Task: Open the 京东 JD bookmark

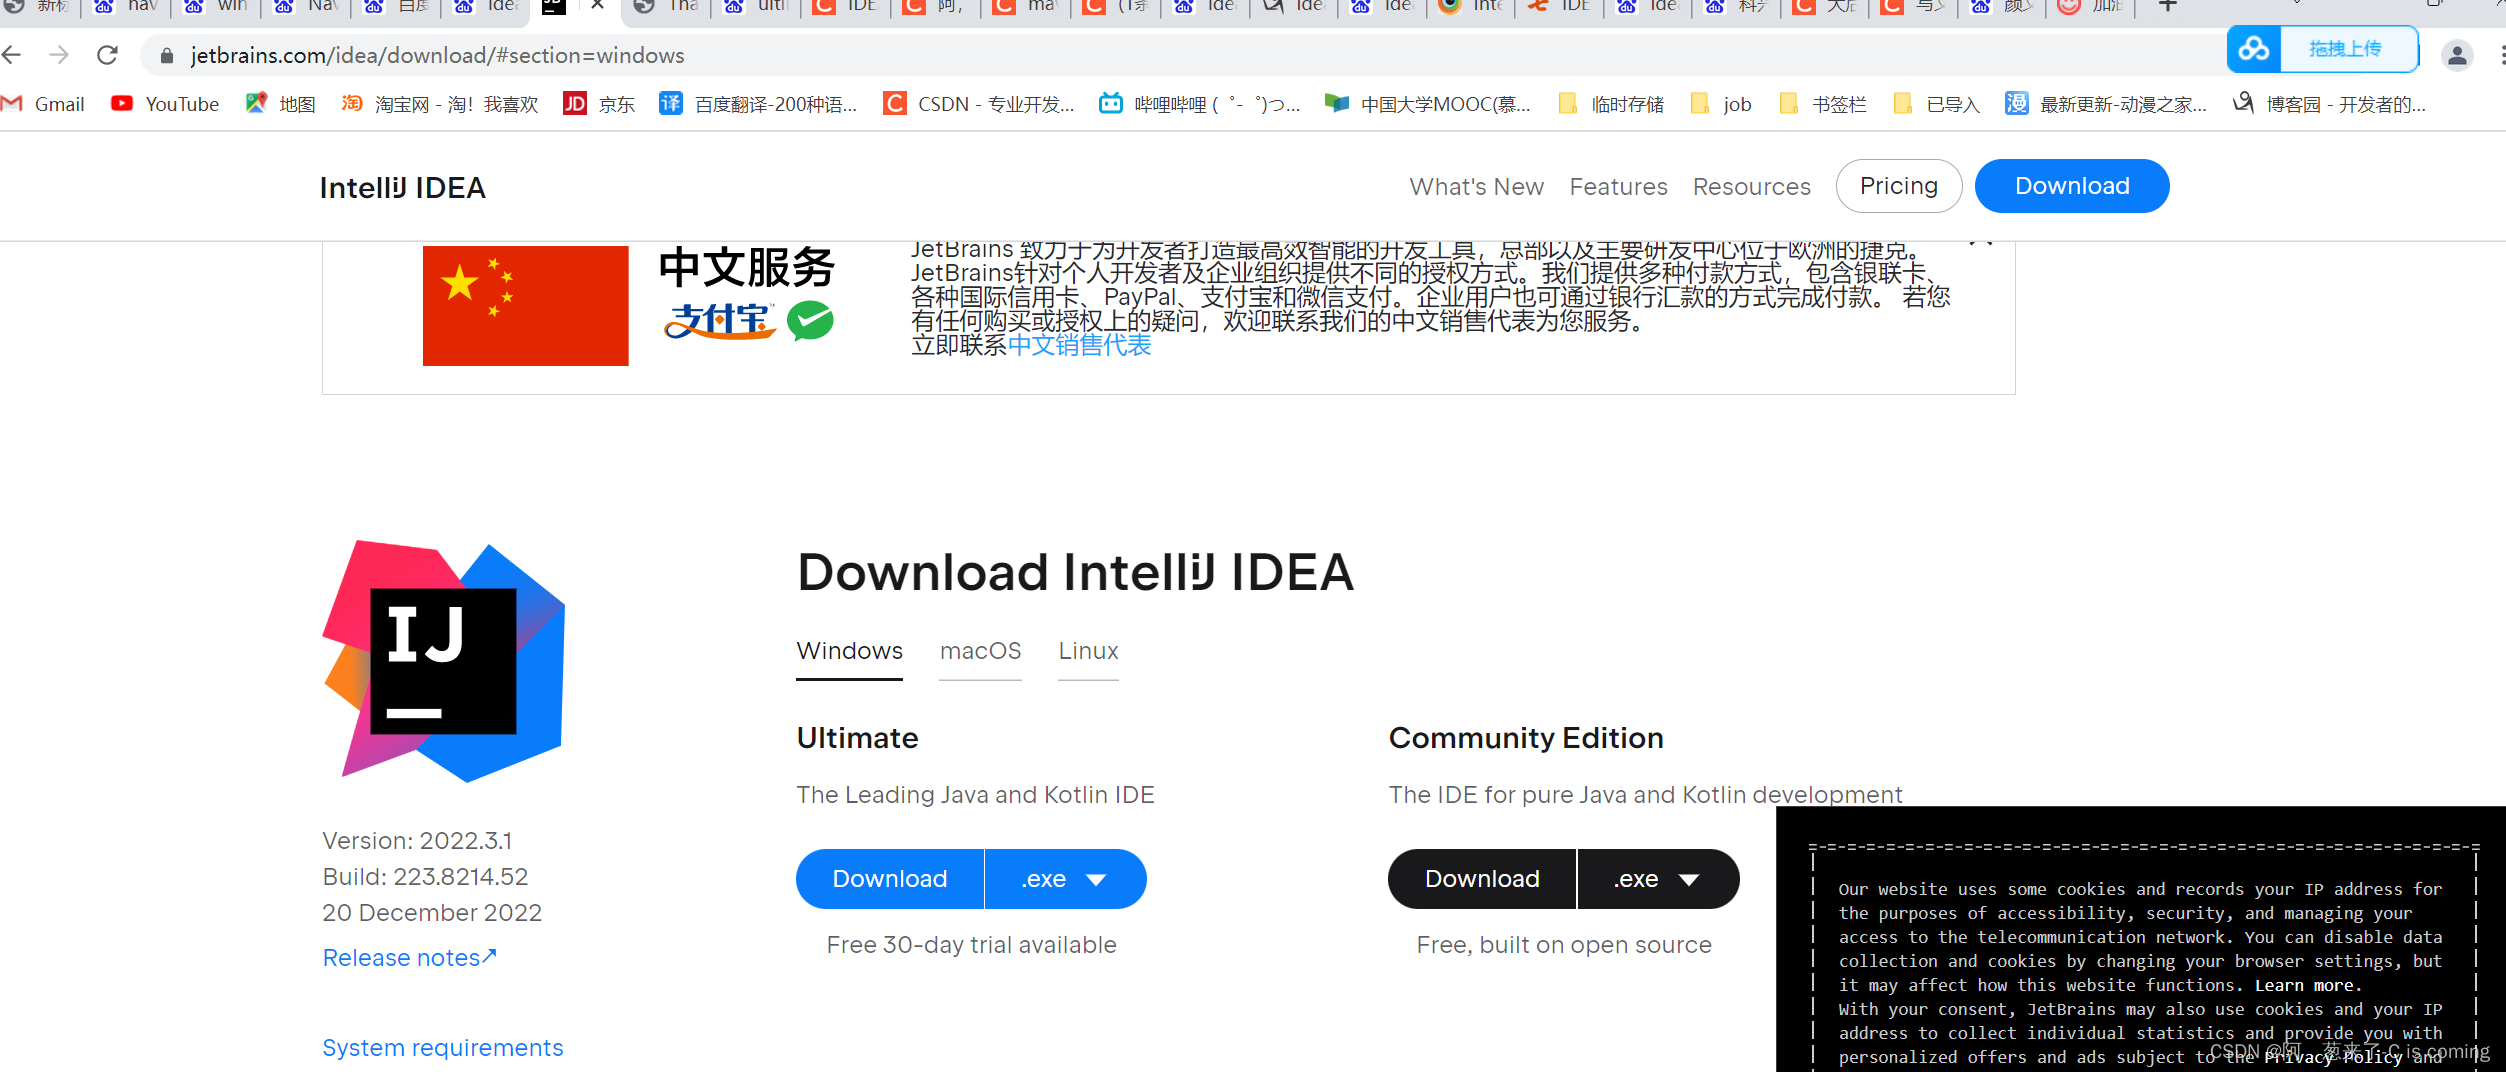Action: point(599,104)
